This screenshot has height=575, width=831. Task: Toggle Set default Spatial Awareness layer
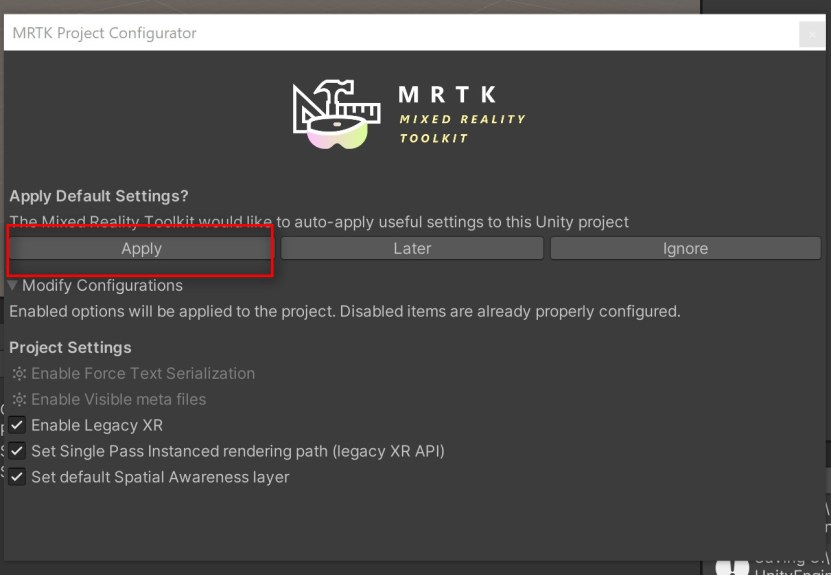[17, 477]
